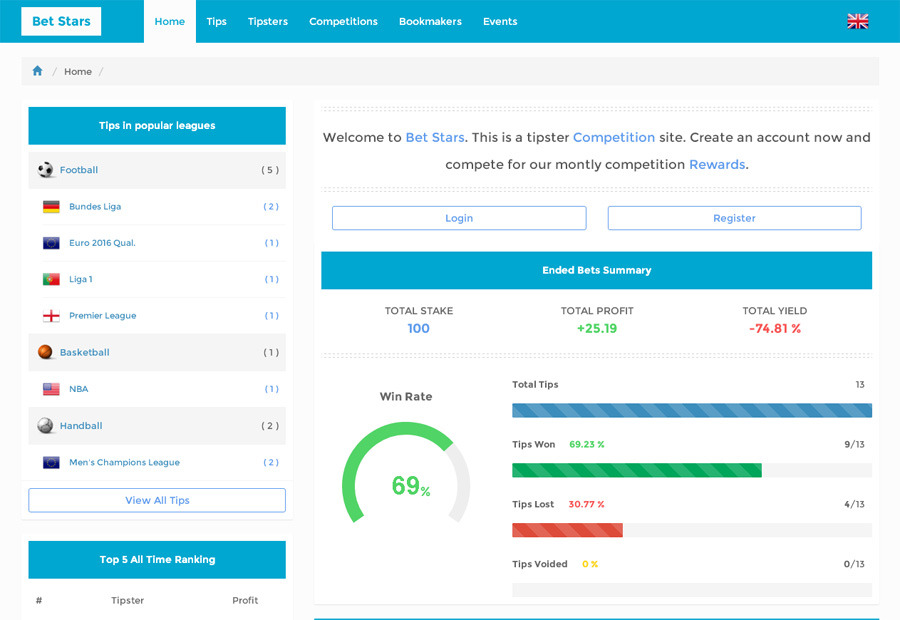Click the red Tips Lost progress bar
900x620 pixels.
point(567,530)
